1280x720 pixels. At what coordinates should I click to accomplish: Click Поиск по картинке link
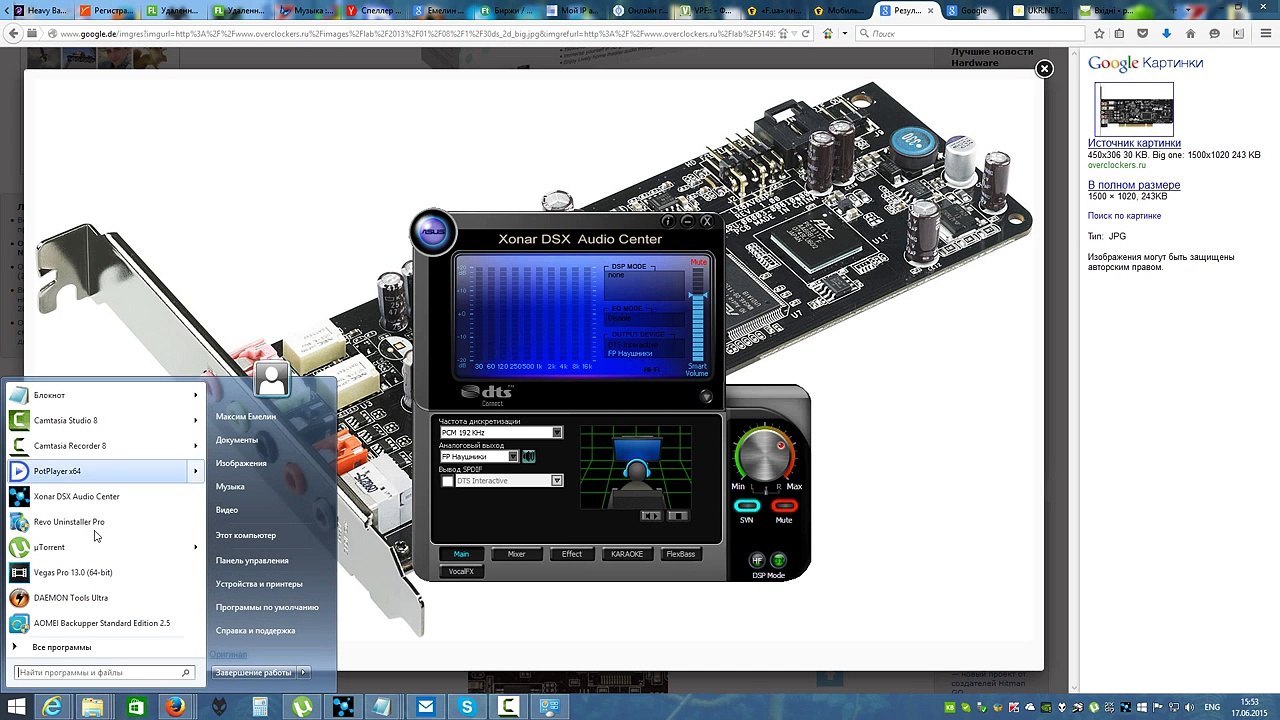pos(1124,216)
